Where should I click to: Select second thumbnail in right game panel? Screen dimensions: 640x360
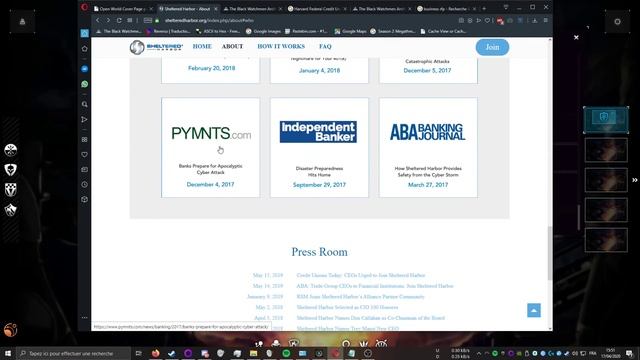606,150
